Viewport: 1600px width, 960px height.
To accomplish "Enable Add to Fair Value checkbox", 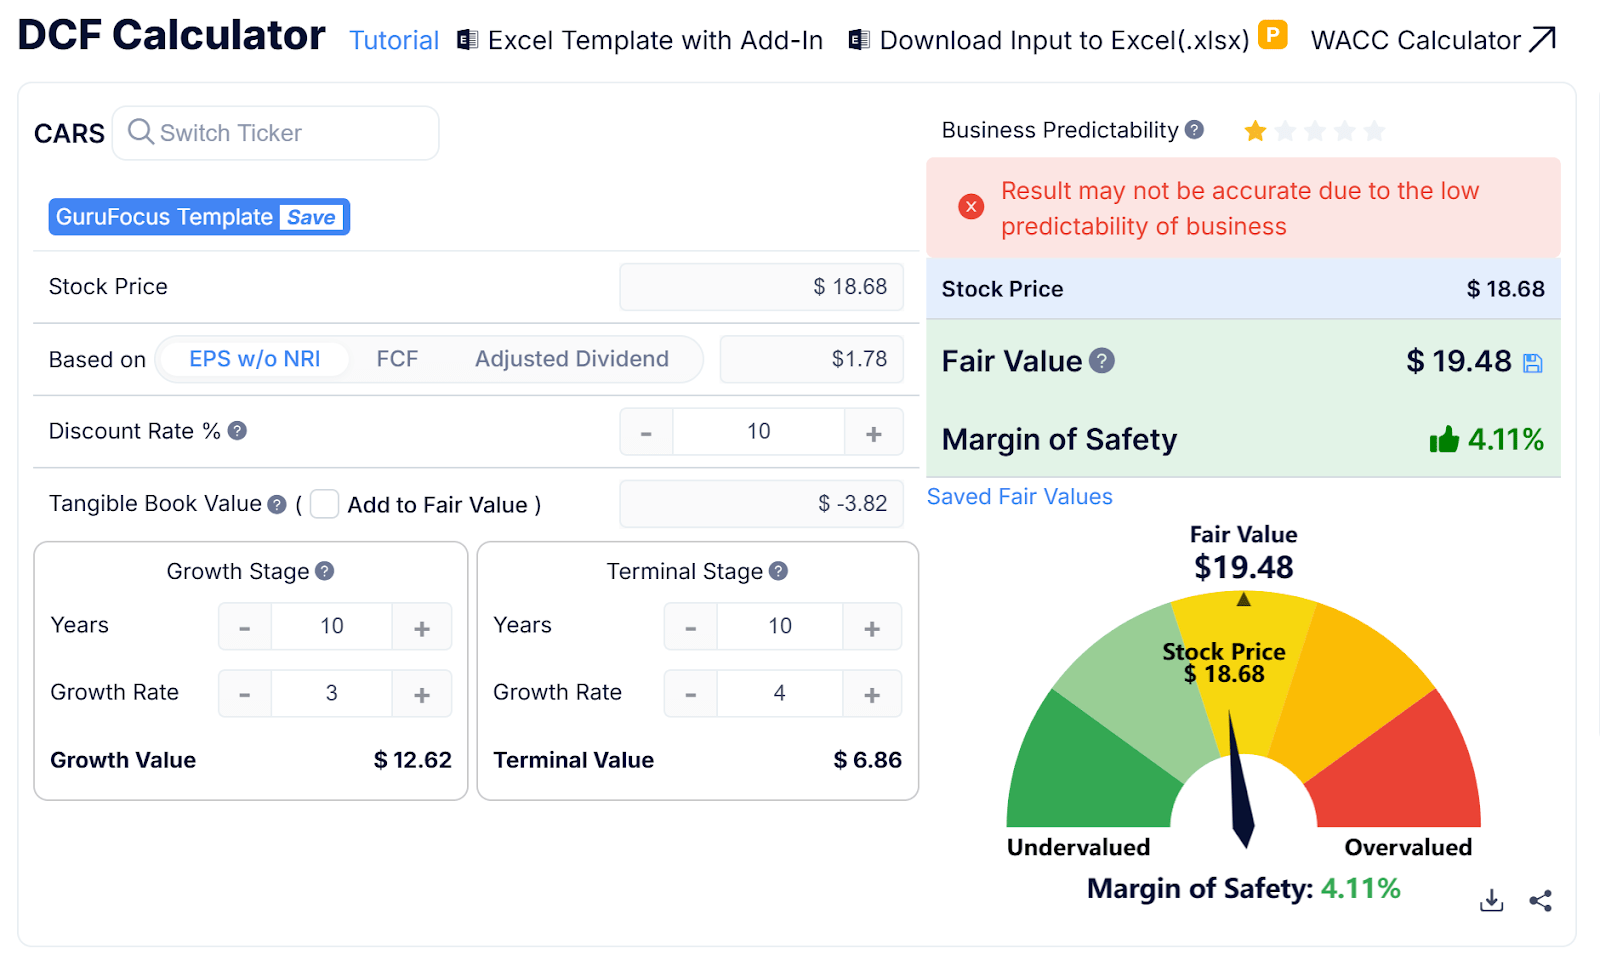I will click(x=324, y=505).
